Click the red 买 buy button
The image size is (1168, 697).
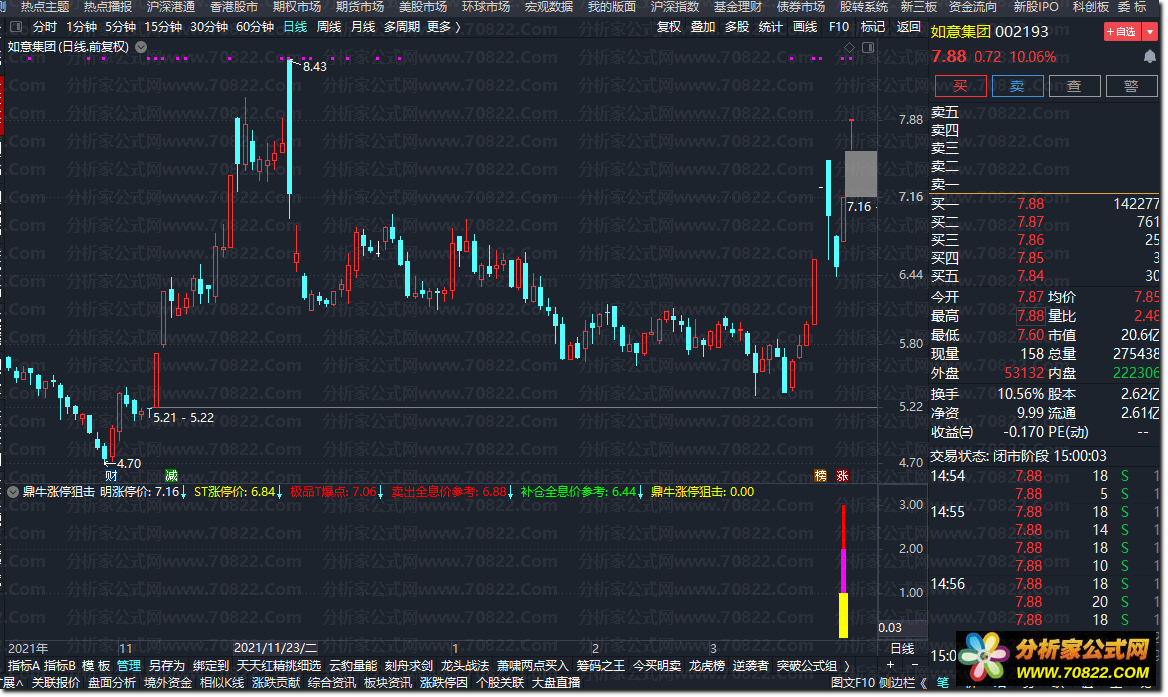coord(960,86)
